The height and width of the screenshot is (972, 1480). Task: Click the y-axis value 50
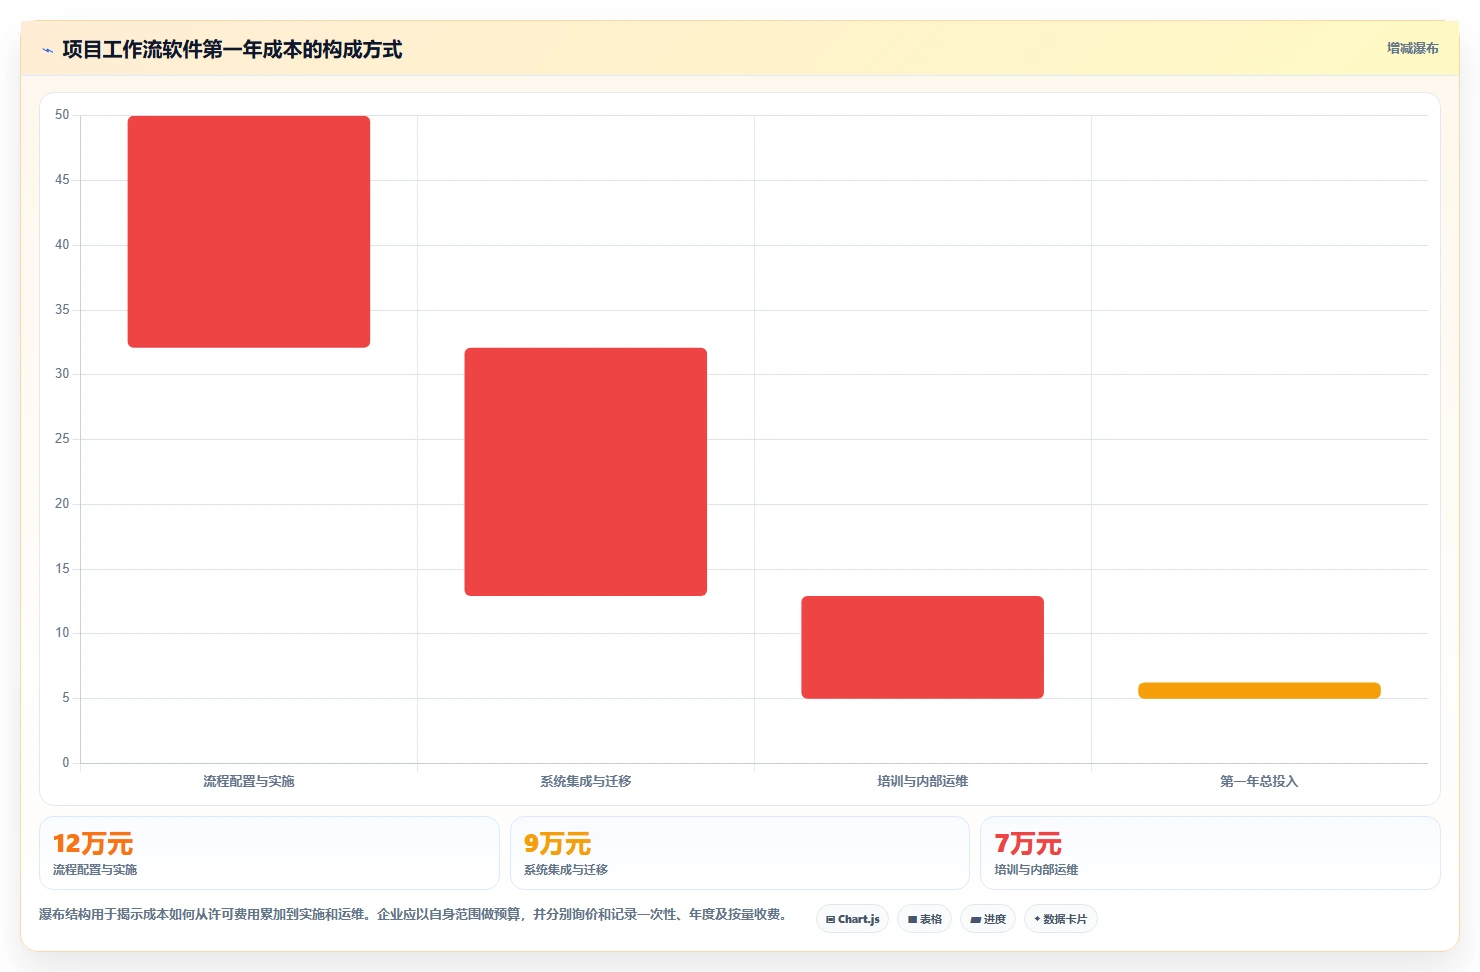[62, 115]
